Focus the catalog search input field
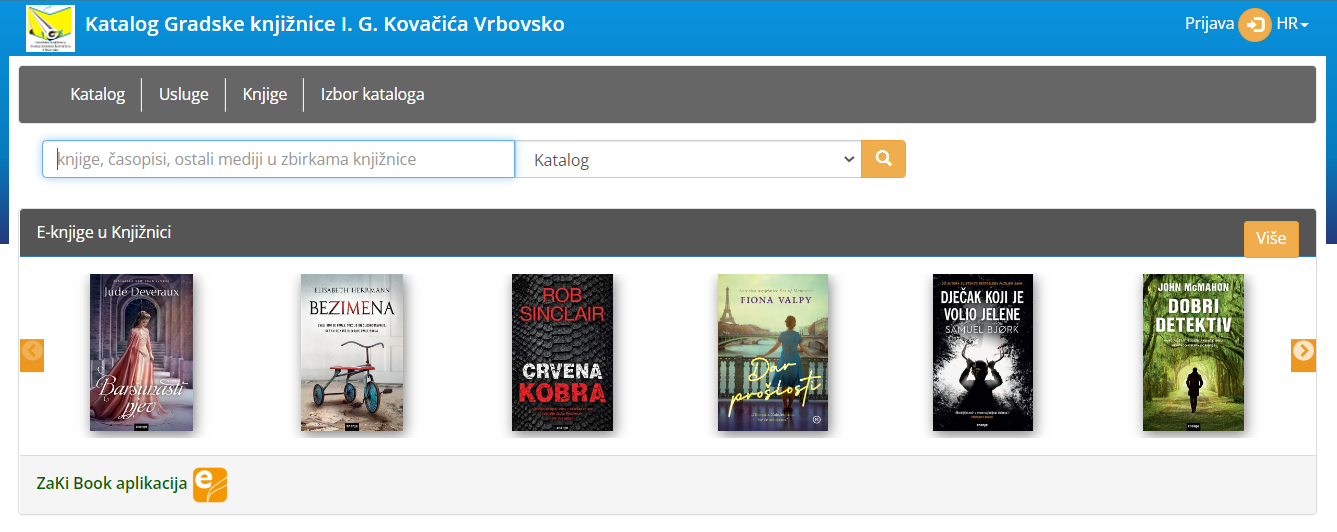1337x532 pixels. [x=278, y=159]
